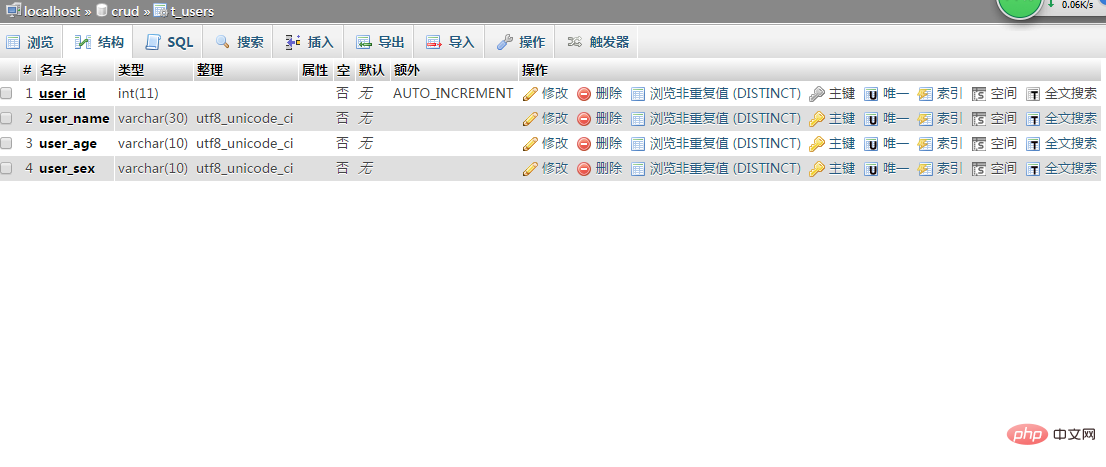Open the crud database breadcrumb link
Image resolution: width=1106 pixels, height=467 pixels.
[127, 11]
